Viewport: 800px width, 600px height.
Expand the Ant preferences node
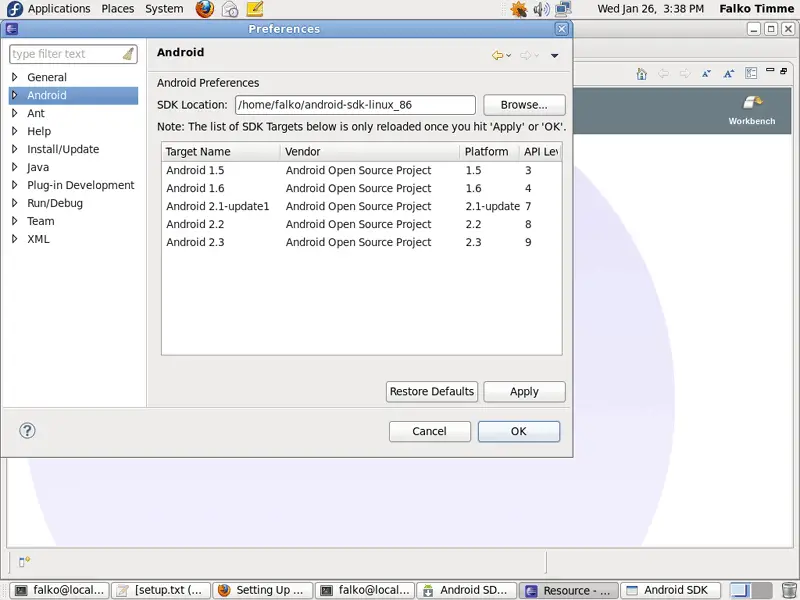14,113
